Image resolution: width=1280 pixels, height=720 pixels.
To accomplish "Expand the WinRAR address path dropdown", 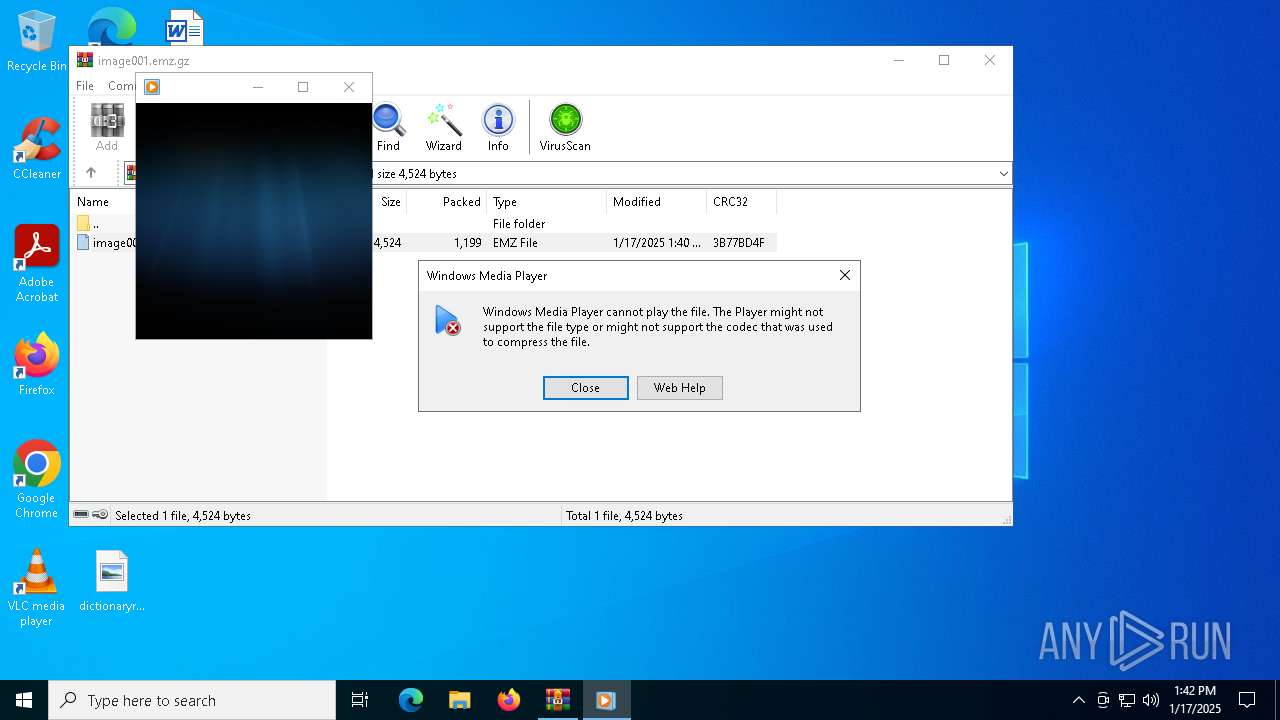I will point(1003,174).
